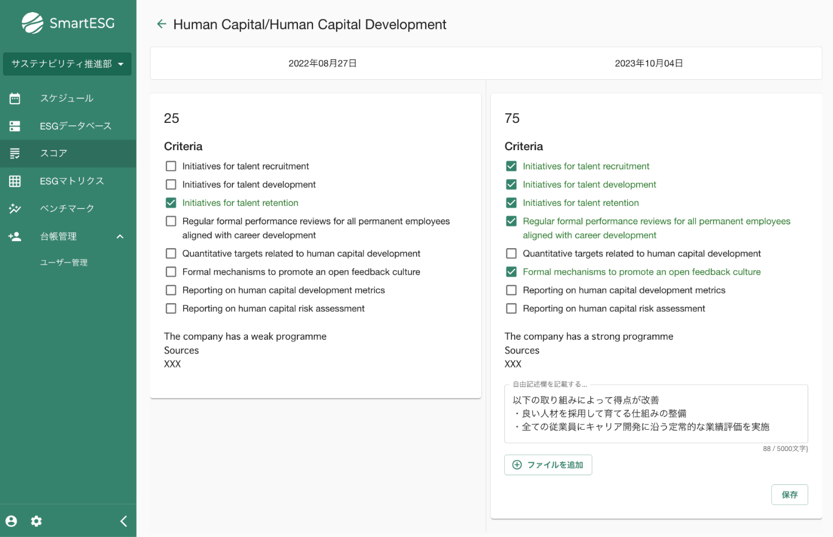This screenshot has width=833, height=537.
Task: Open the account profile icon
Action: coord(11,521)
